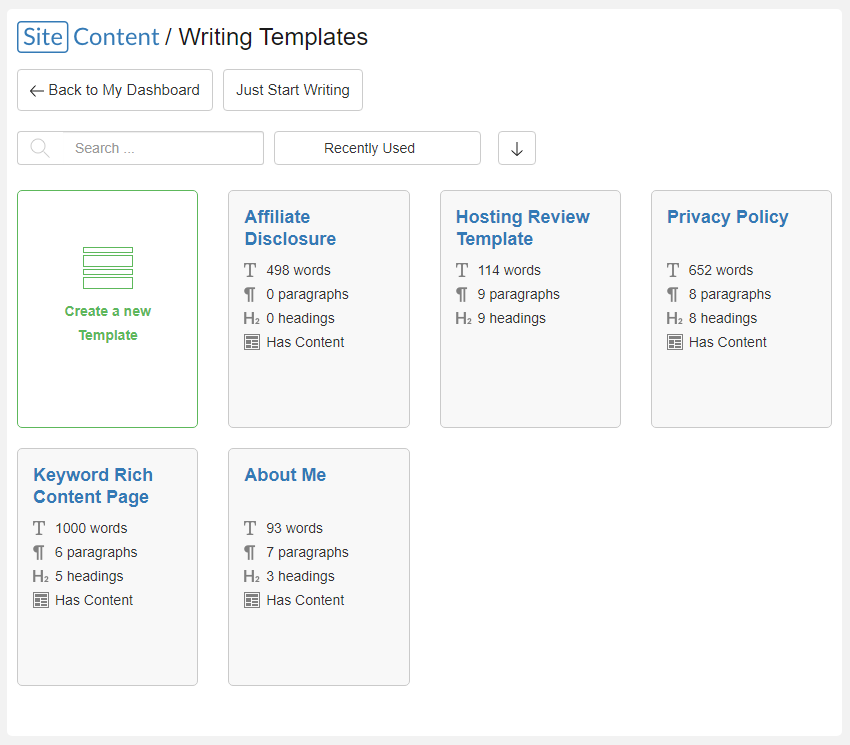Click the H2 icon on Hosting Review Template
The width and height of the screenshot is (850, 745).
coord(463,318)
